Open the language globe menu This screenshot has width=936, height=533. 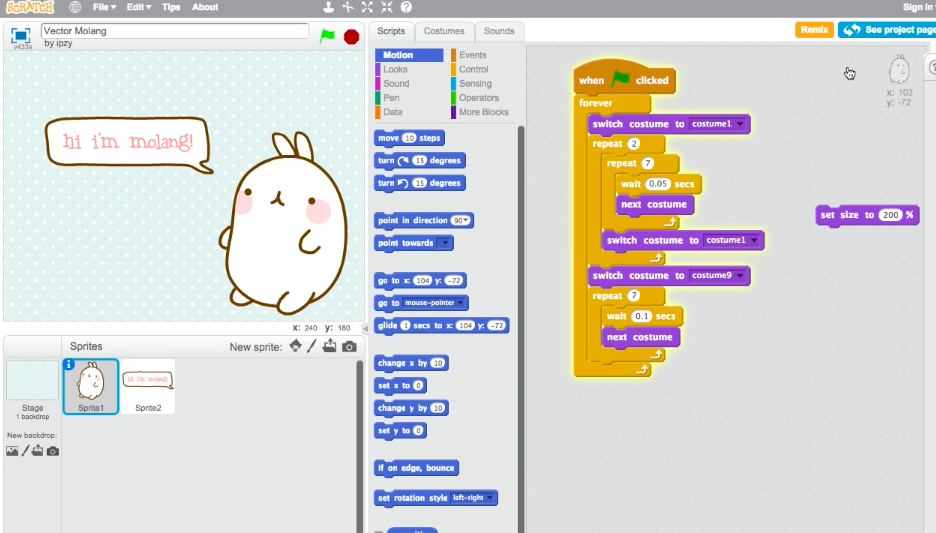pyautogui.click(x=75, y=7)
